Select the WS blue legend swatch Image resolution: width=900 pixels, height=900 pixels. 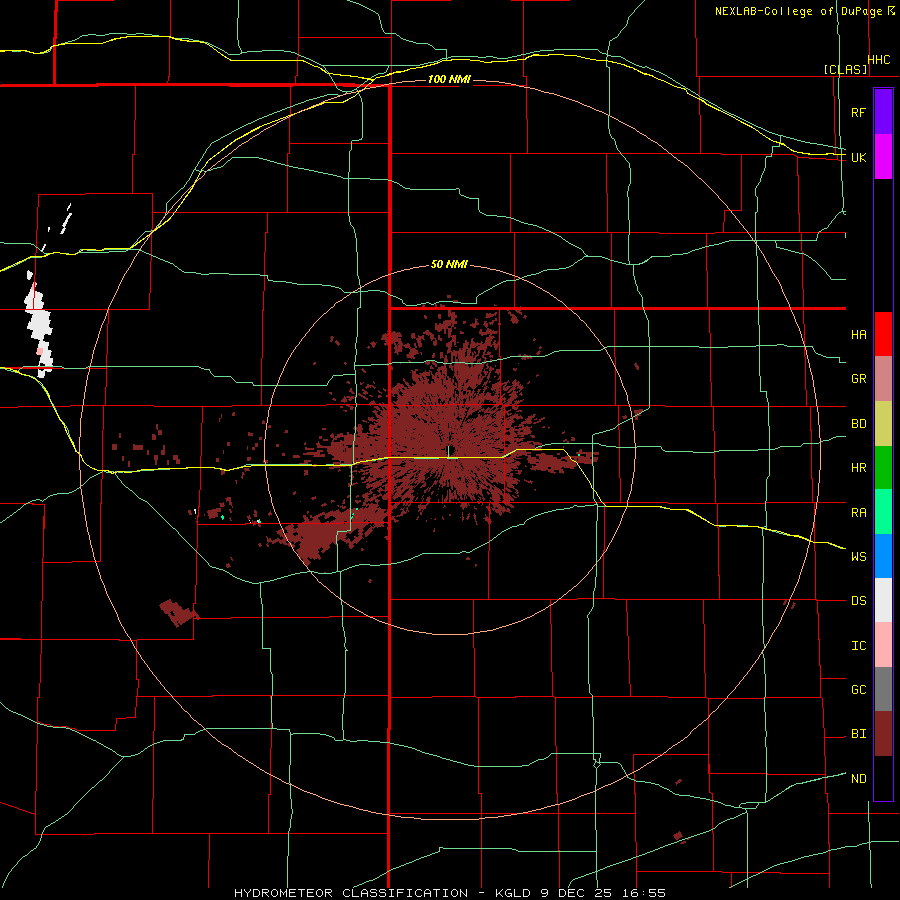tap(883, 556)
